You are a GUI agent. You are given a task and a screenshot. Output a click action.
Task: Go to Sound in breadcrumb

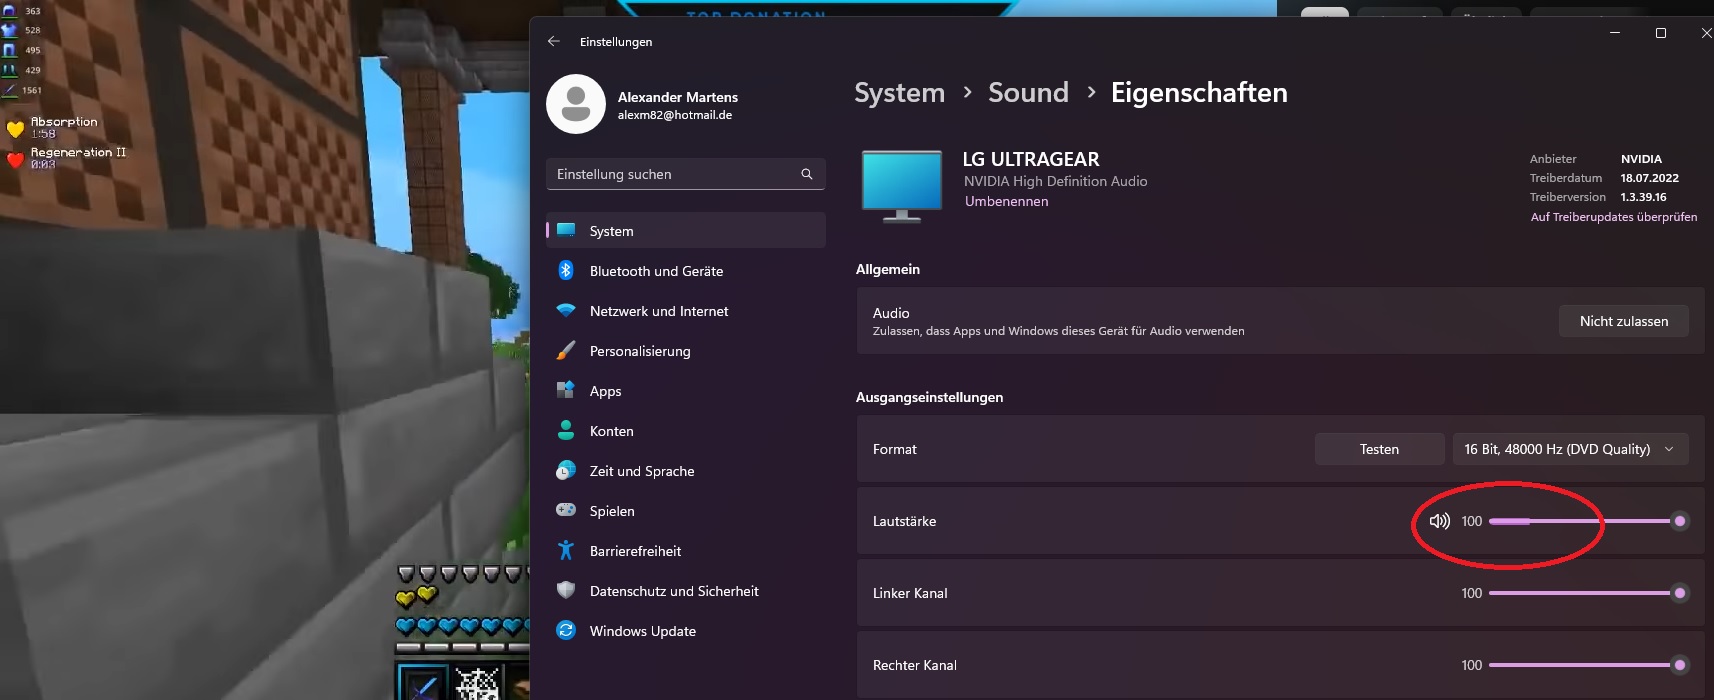click(1028, 93)
